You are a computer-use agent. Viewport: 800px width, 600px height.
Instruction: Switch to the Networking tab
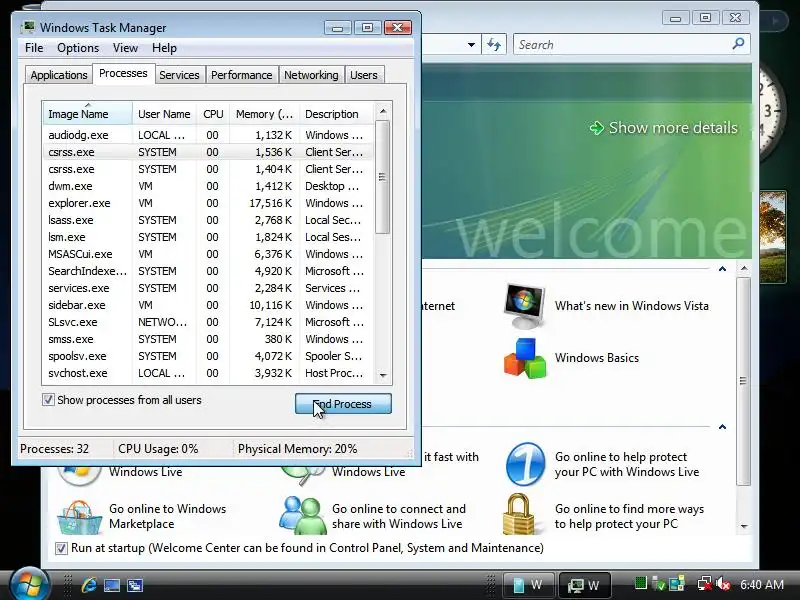(x=311, y=75)
